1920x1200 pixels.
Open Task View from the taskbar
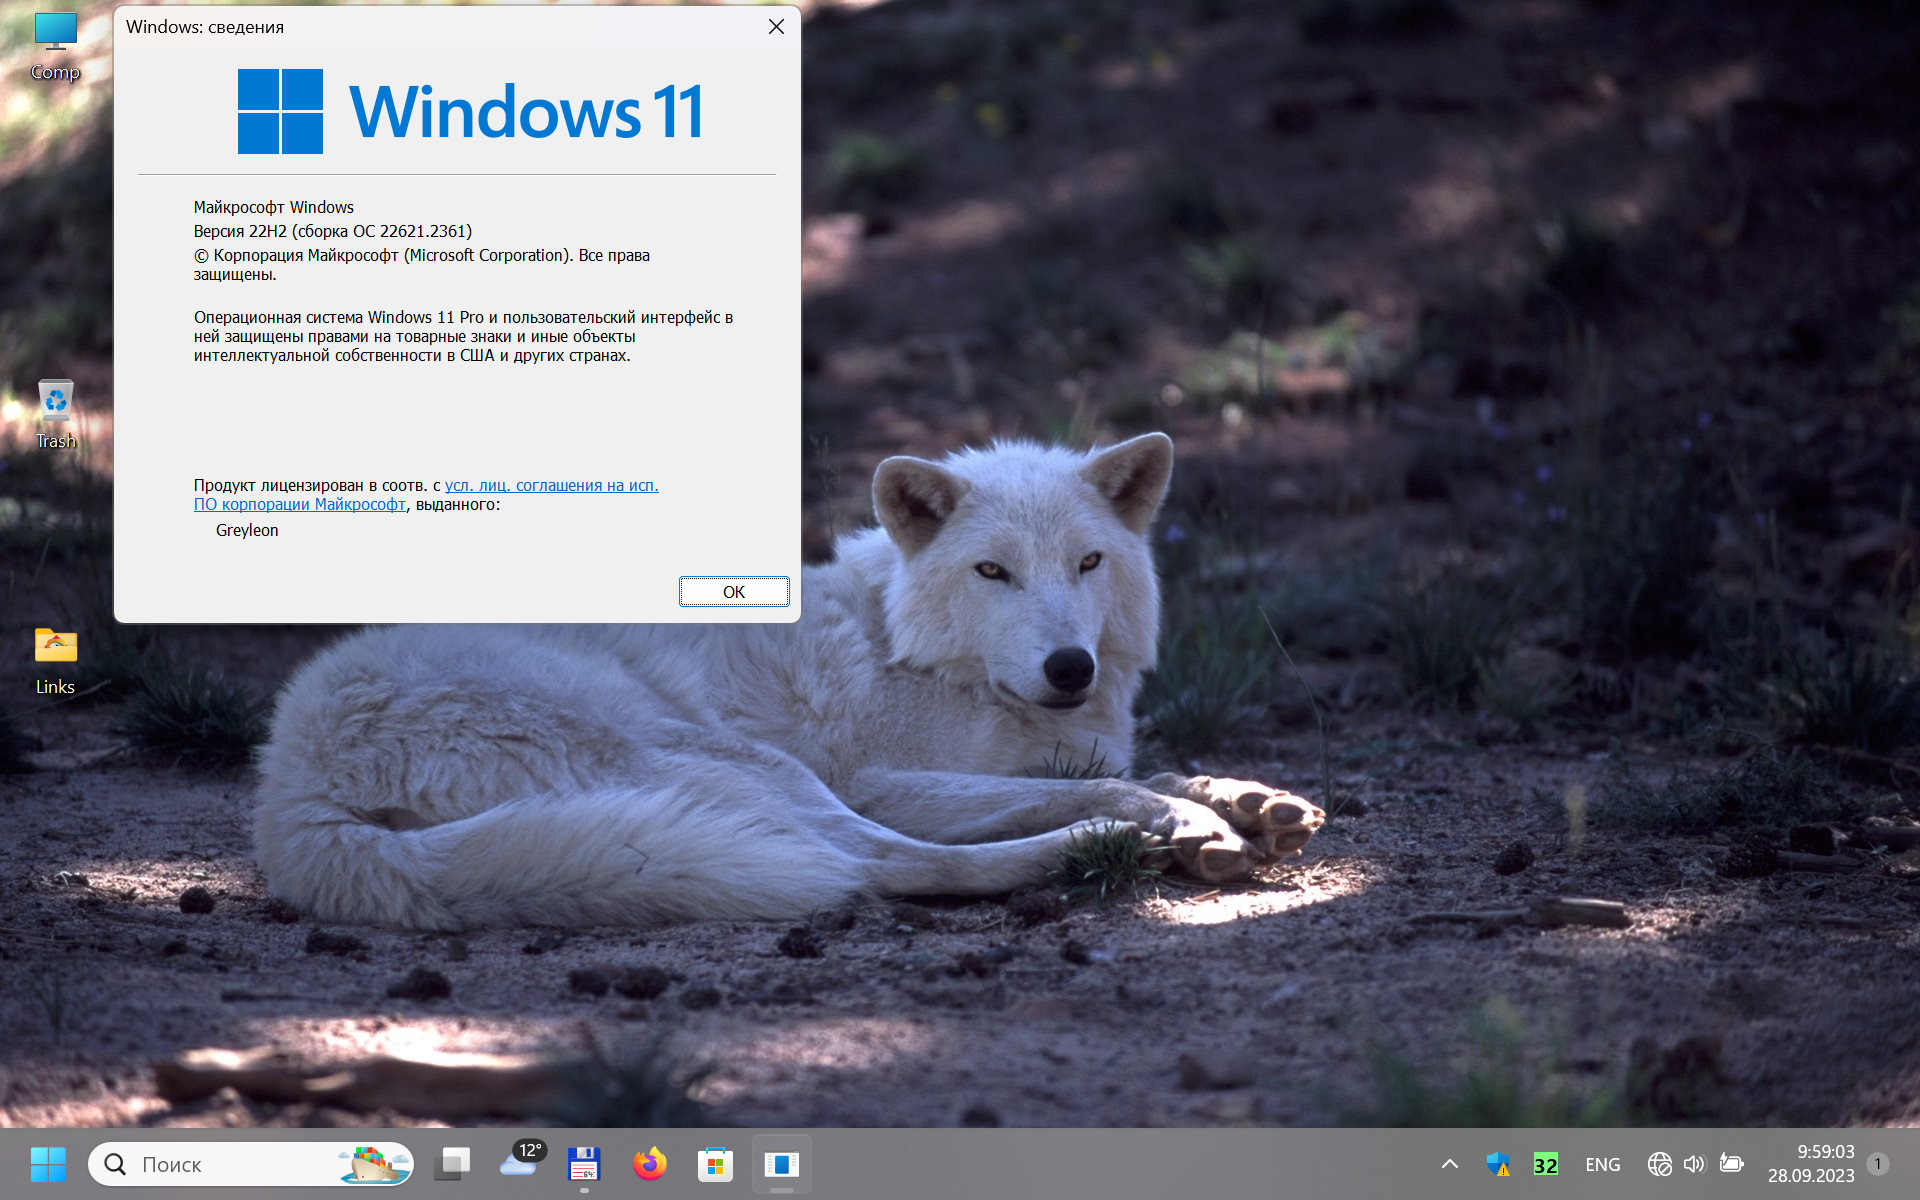pyautogui.click(x=453, y=1164)
